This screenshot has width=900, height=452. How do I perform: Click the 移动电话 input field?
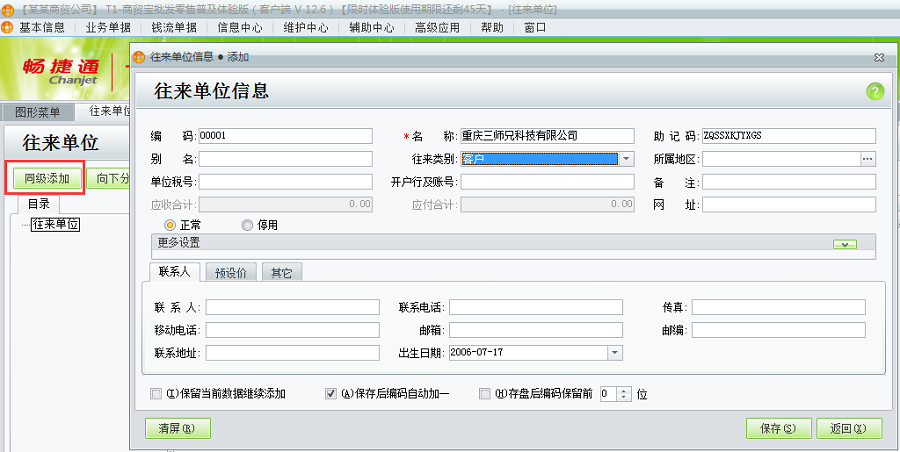click(x=293, y=330)
